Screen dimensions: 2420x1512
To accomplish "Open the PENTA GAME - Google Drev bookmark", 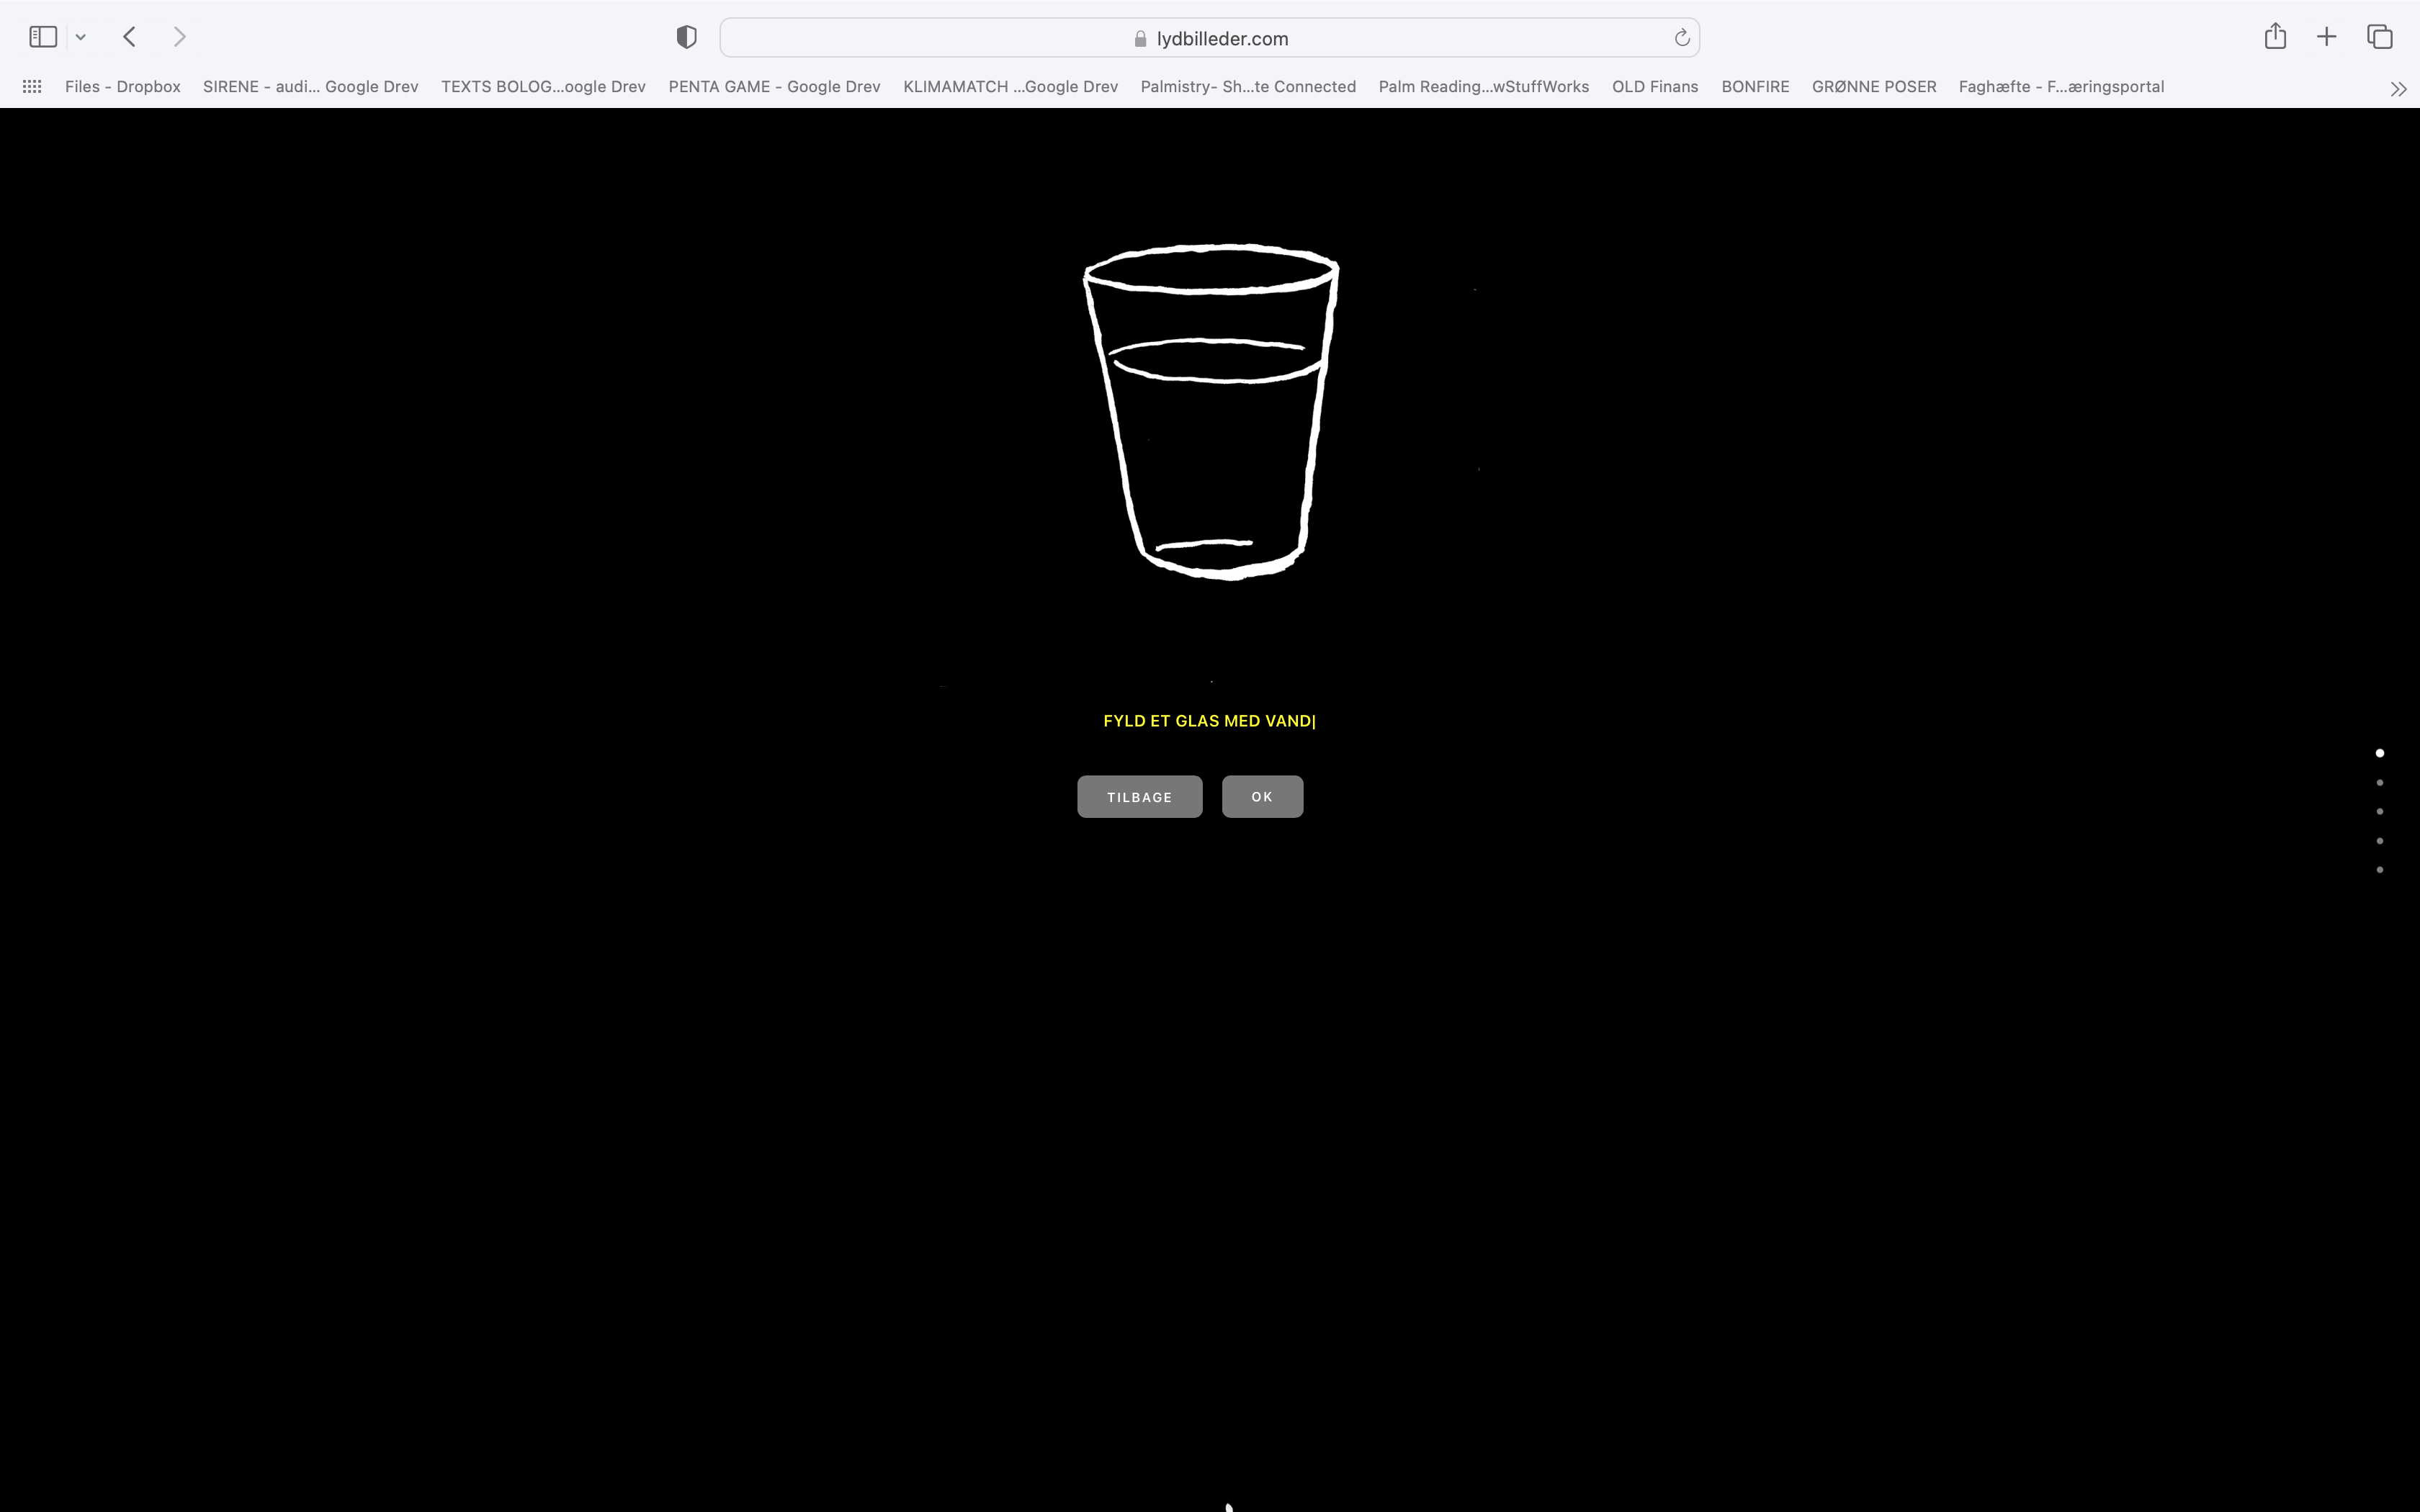I will [774, 87].
